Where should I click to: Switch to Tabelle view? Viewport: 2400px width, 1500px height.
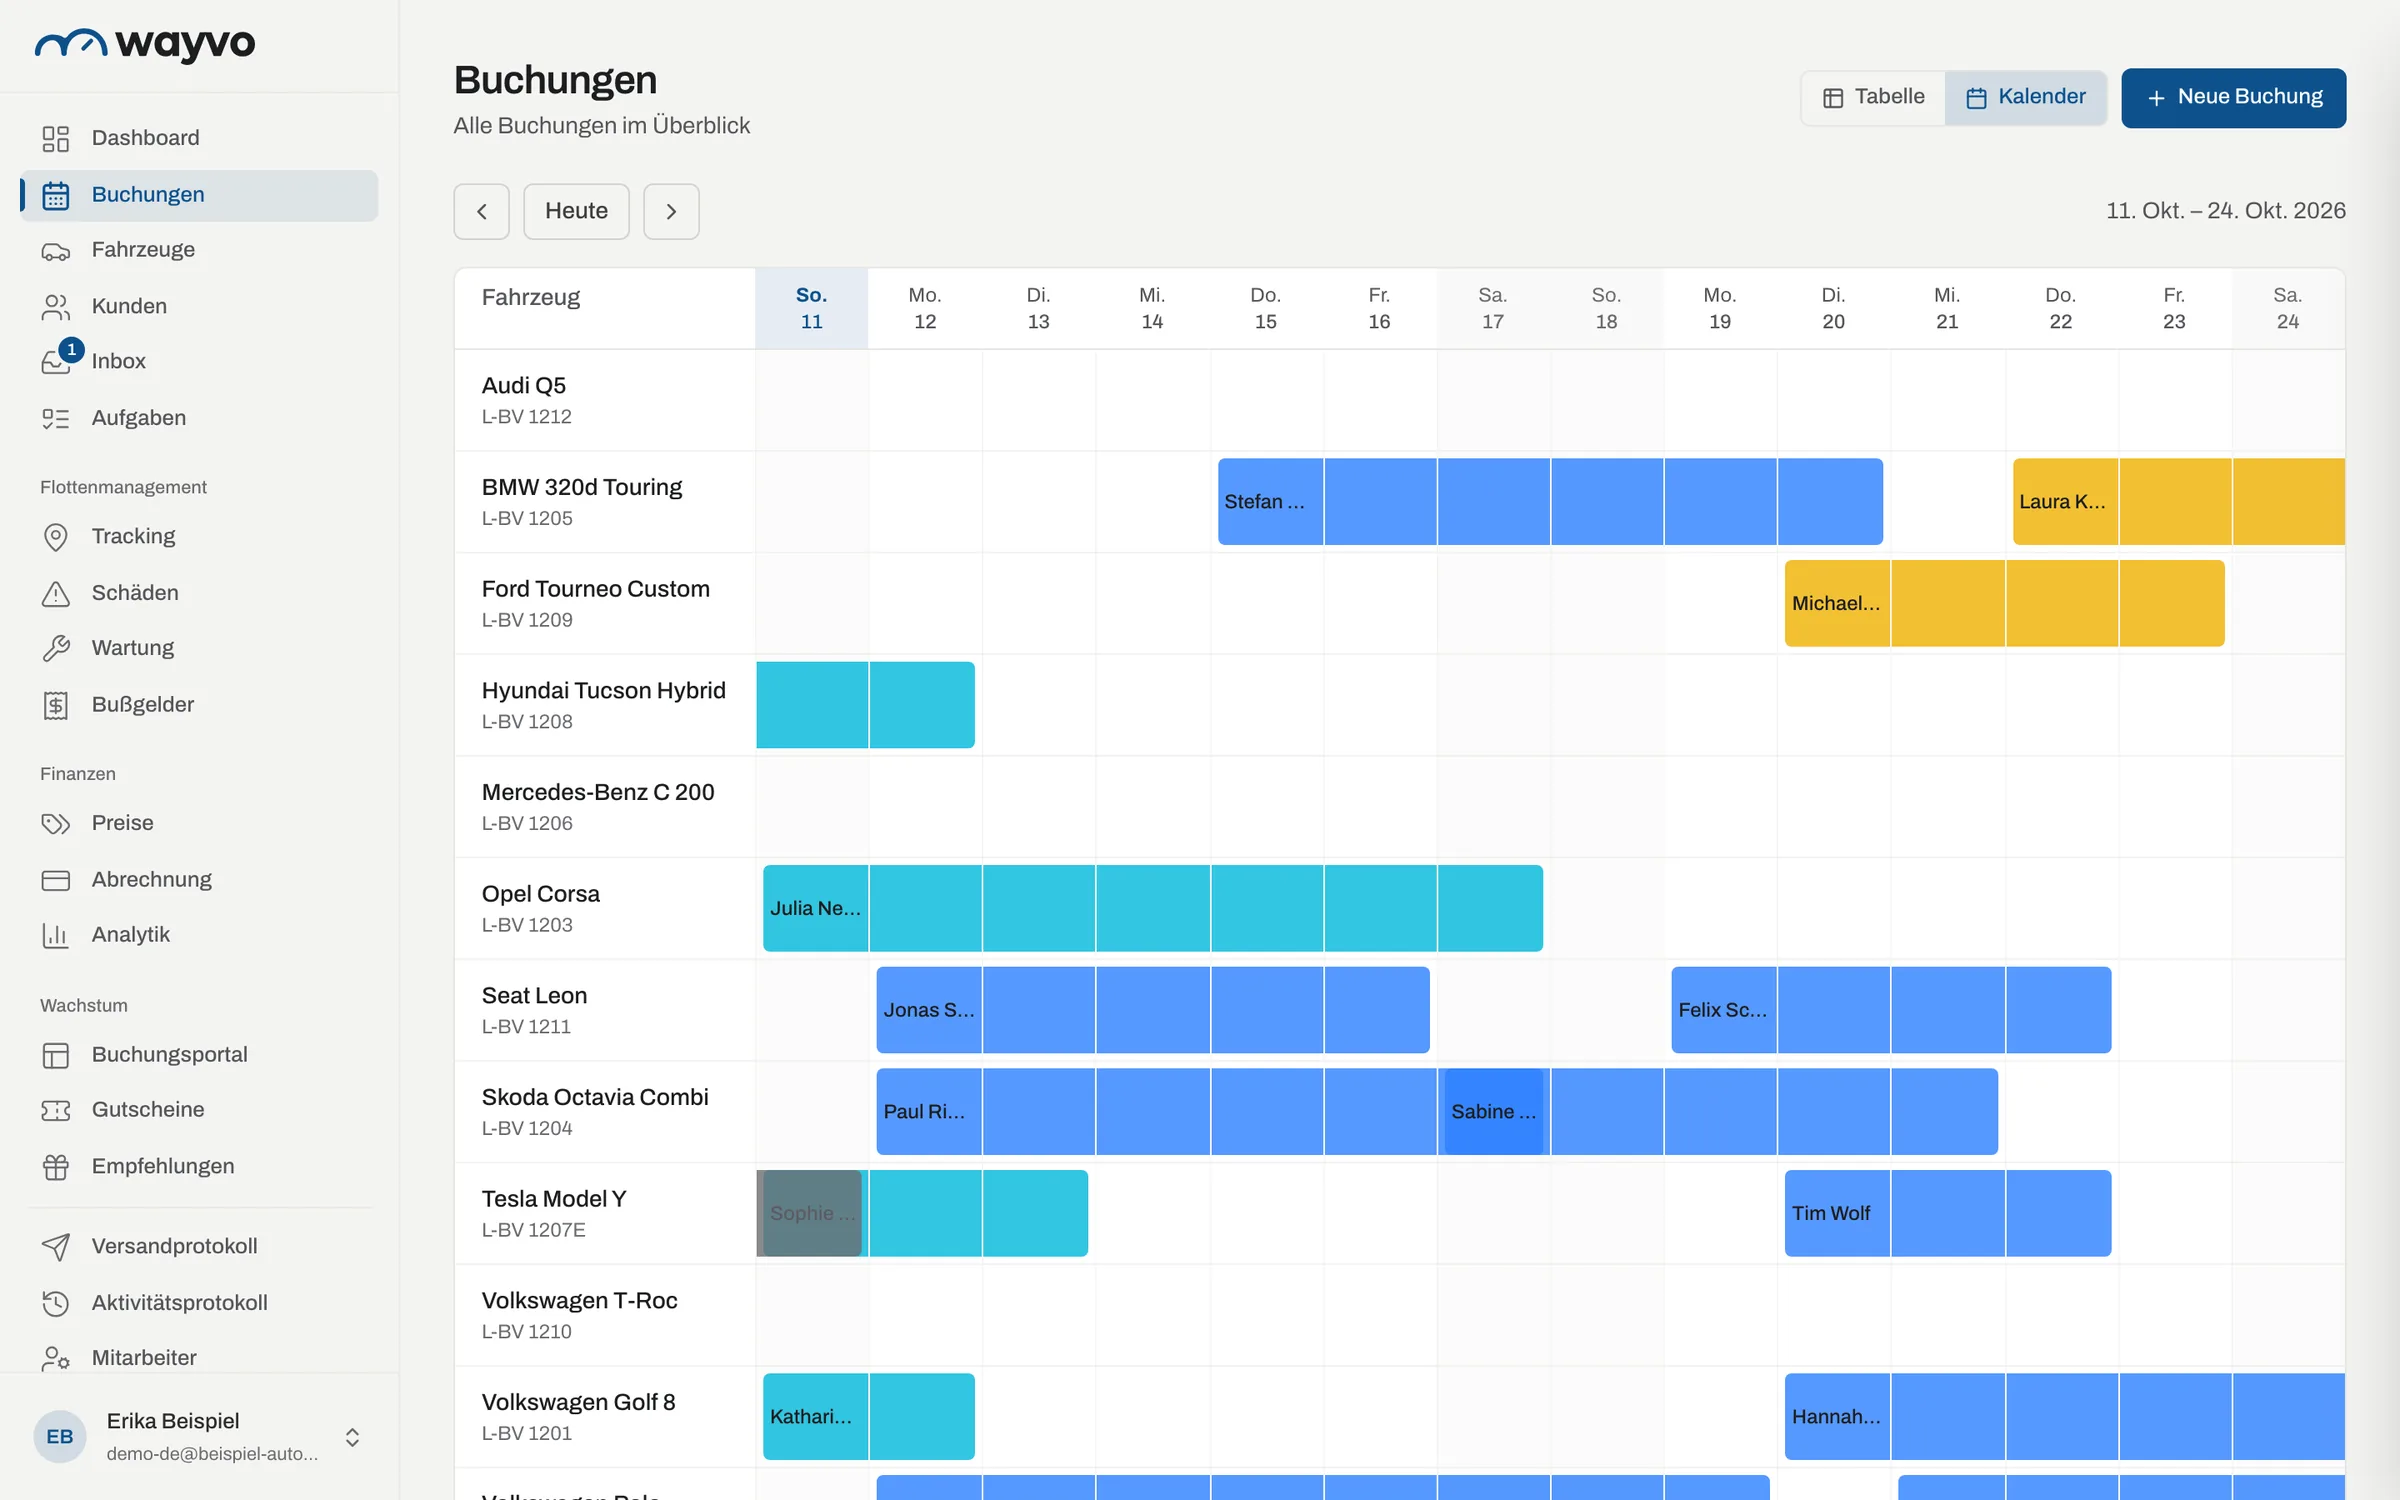(x=1873, y=97)
